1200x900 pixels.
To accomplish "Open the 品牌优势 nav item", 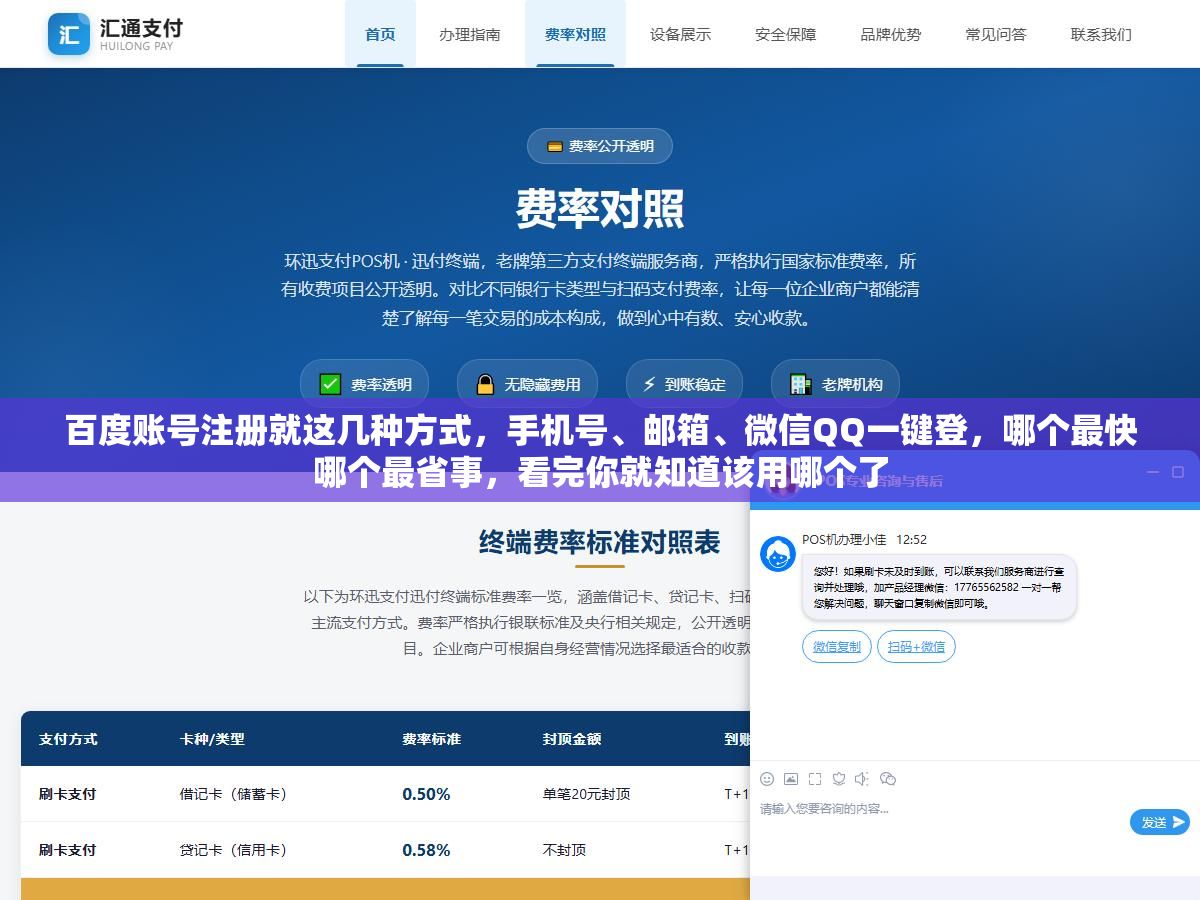I will click(891, 34).
